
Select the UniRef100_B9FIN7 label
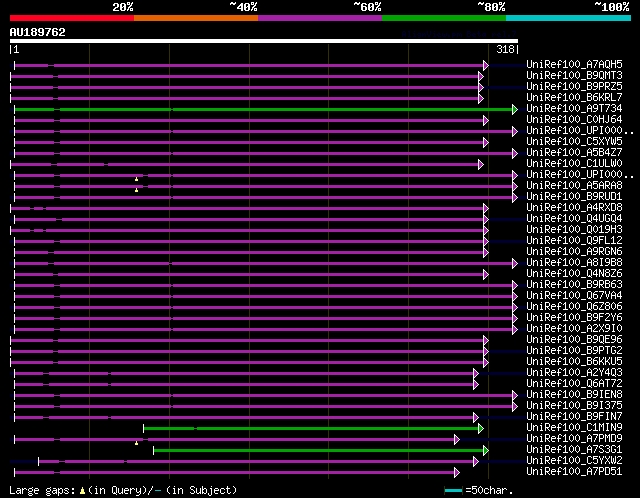pos(574,417)
